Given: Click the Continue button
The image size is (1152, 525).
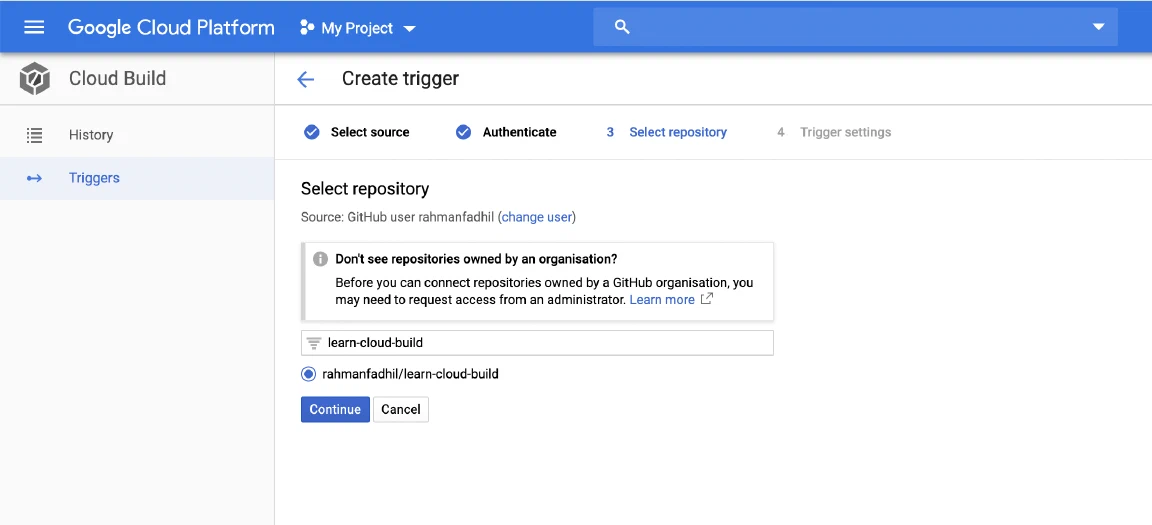Looking at the screenshot, I should [335, 410].
